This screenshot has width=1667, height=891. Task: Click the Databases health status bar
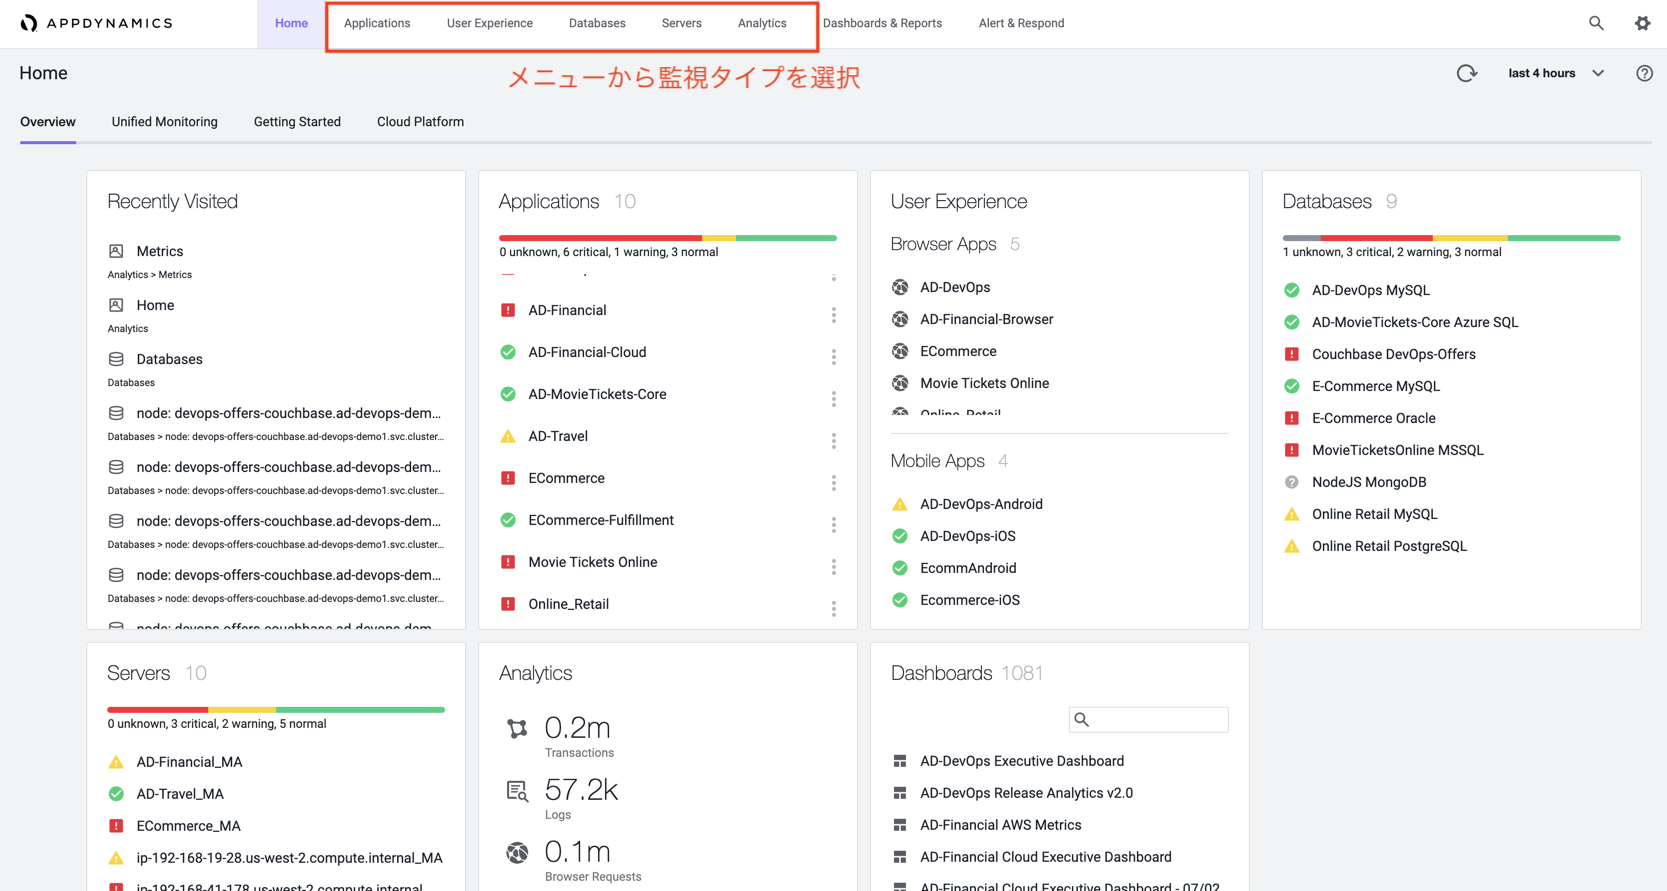pos(1452,238)
